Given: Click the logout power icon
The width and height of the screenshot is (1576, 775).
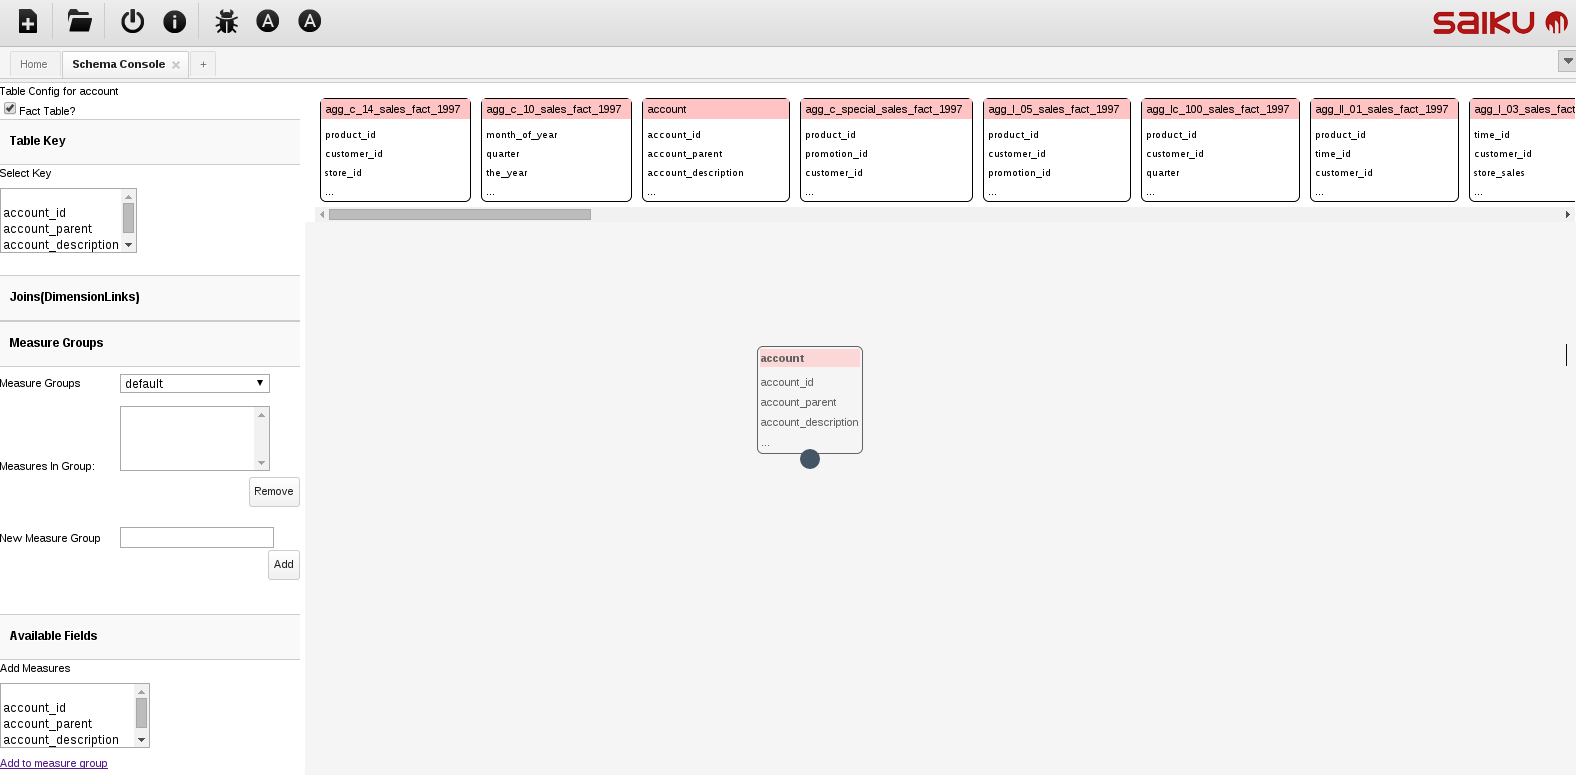Looking at the screenshot, I should [x=132, y=21].
